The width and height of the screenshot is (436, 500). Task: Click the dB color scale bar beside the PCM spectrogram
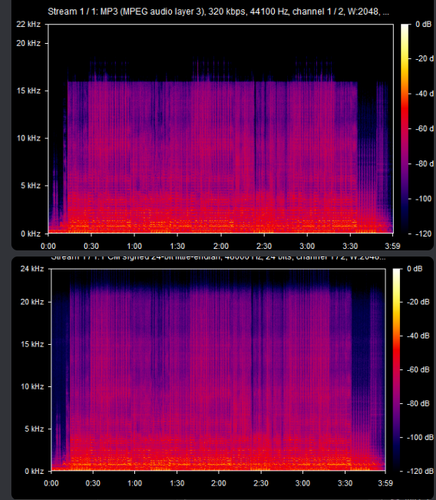click(396, 369)
